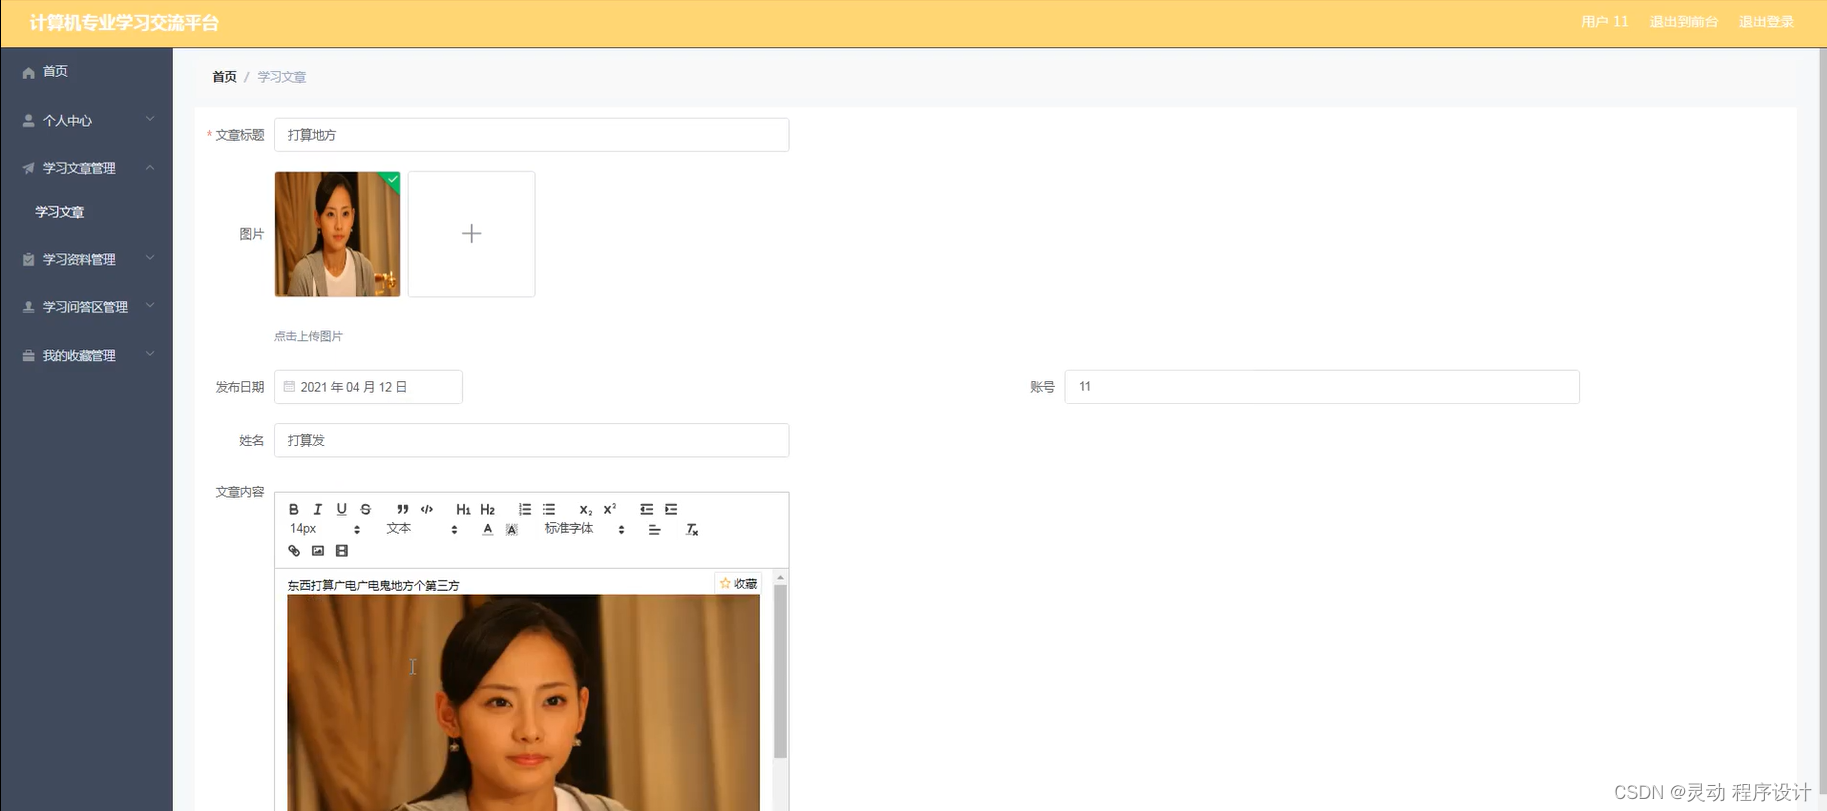Apply Heading 2 style
Screen dimensions: 1827x811
click(488, 509)
